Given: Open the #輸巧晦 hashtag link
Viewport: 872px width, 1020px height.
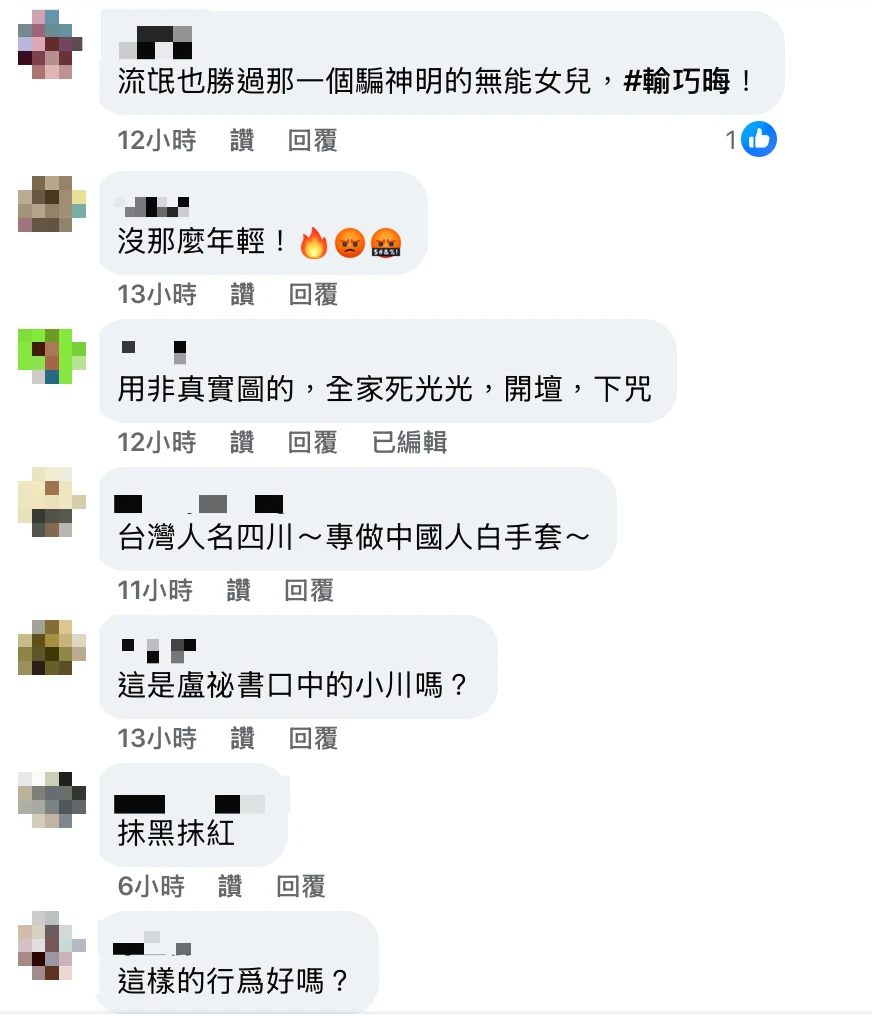Looking at the screenshot, I should [x=677, y=82].
